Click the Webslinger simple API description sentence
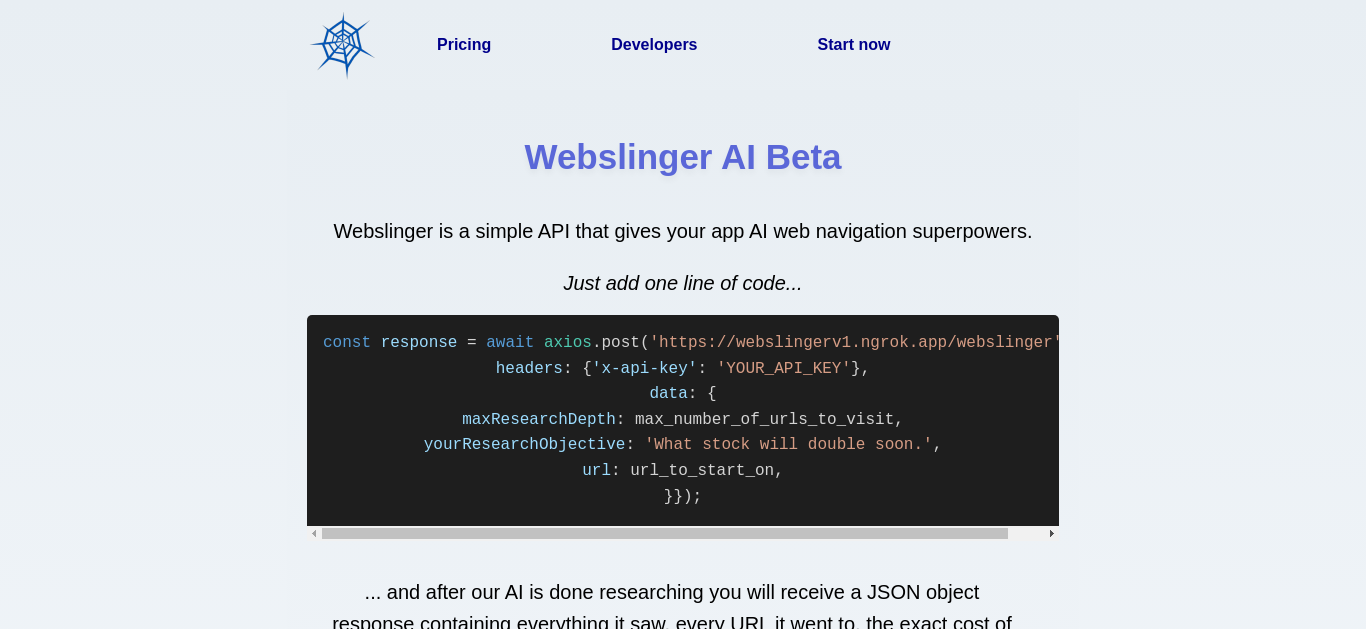 click(x=683, y=231)
